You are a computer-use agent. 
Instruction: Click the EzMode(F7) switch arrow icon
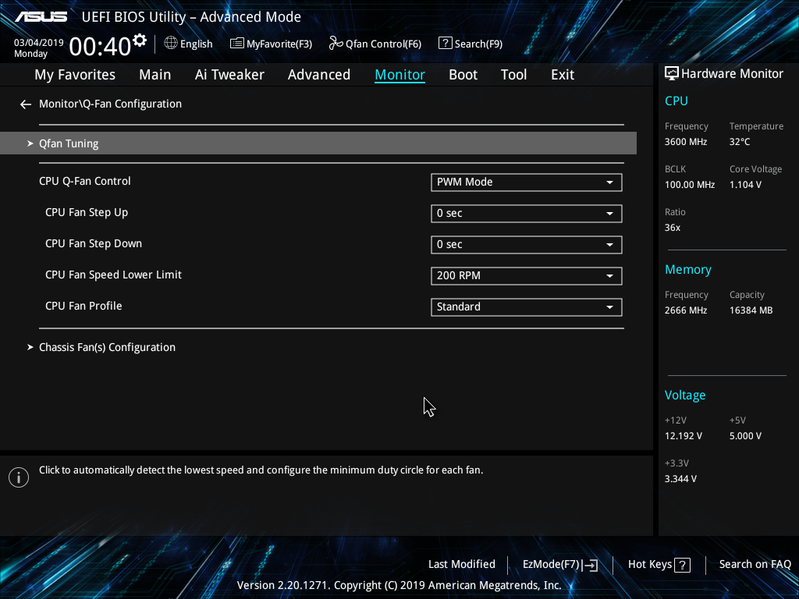(x=590, y=565)
